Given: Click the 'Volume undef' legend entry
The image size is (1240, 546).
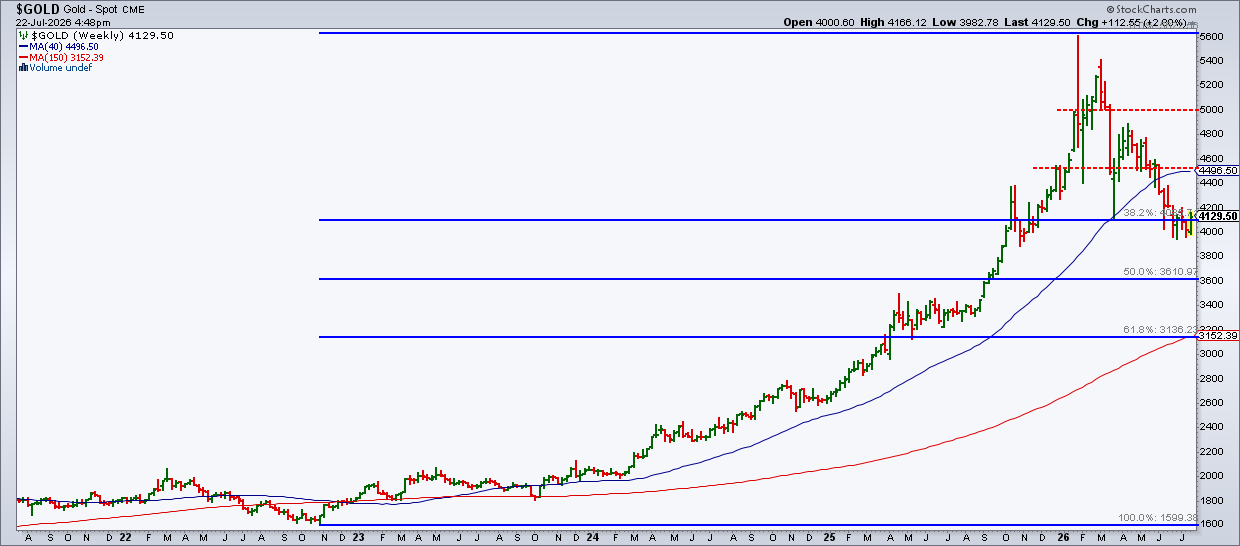Looking at the screenshot, I should [x=59, y=69].
